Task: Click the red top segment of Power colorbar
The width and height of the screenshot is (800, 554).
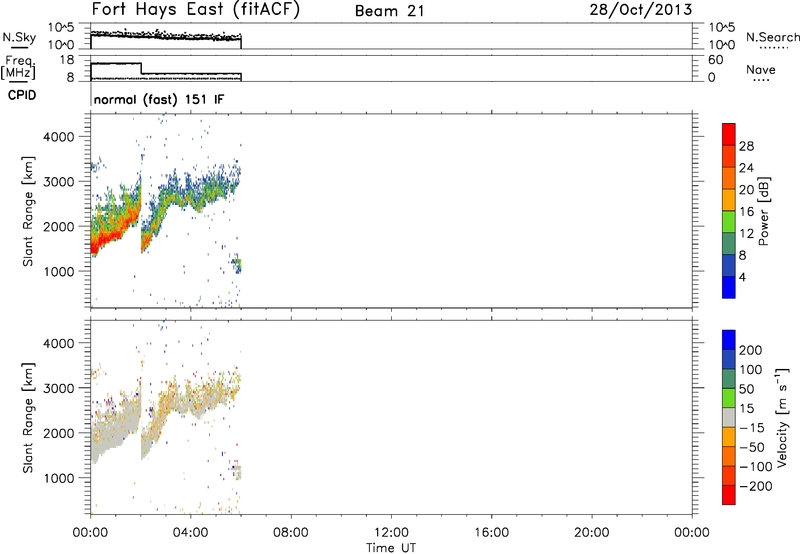Action: [729, 134]
